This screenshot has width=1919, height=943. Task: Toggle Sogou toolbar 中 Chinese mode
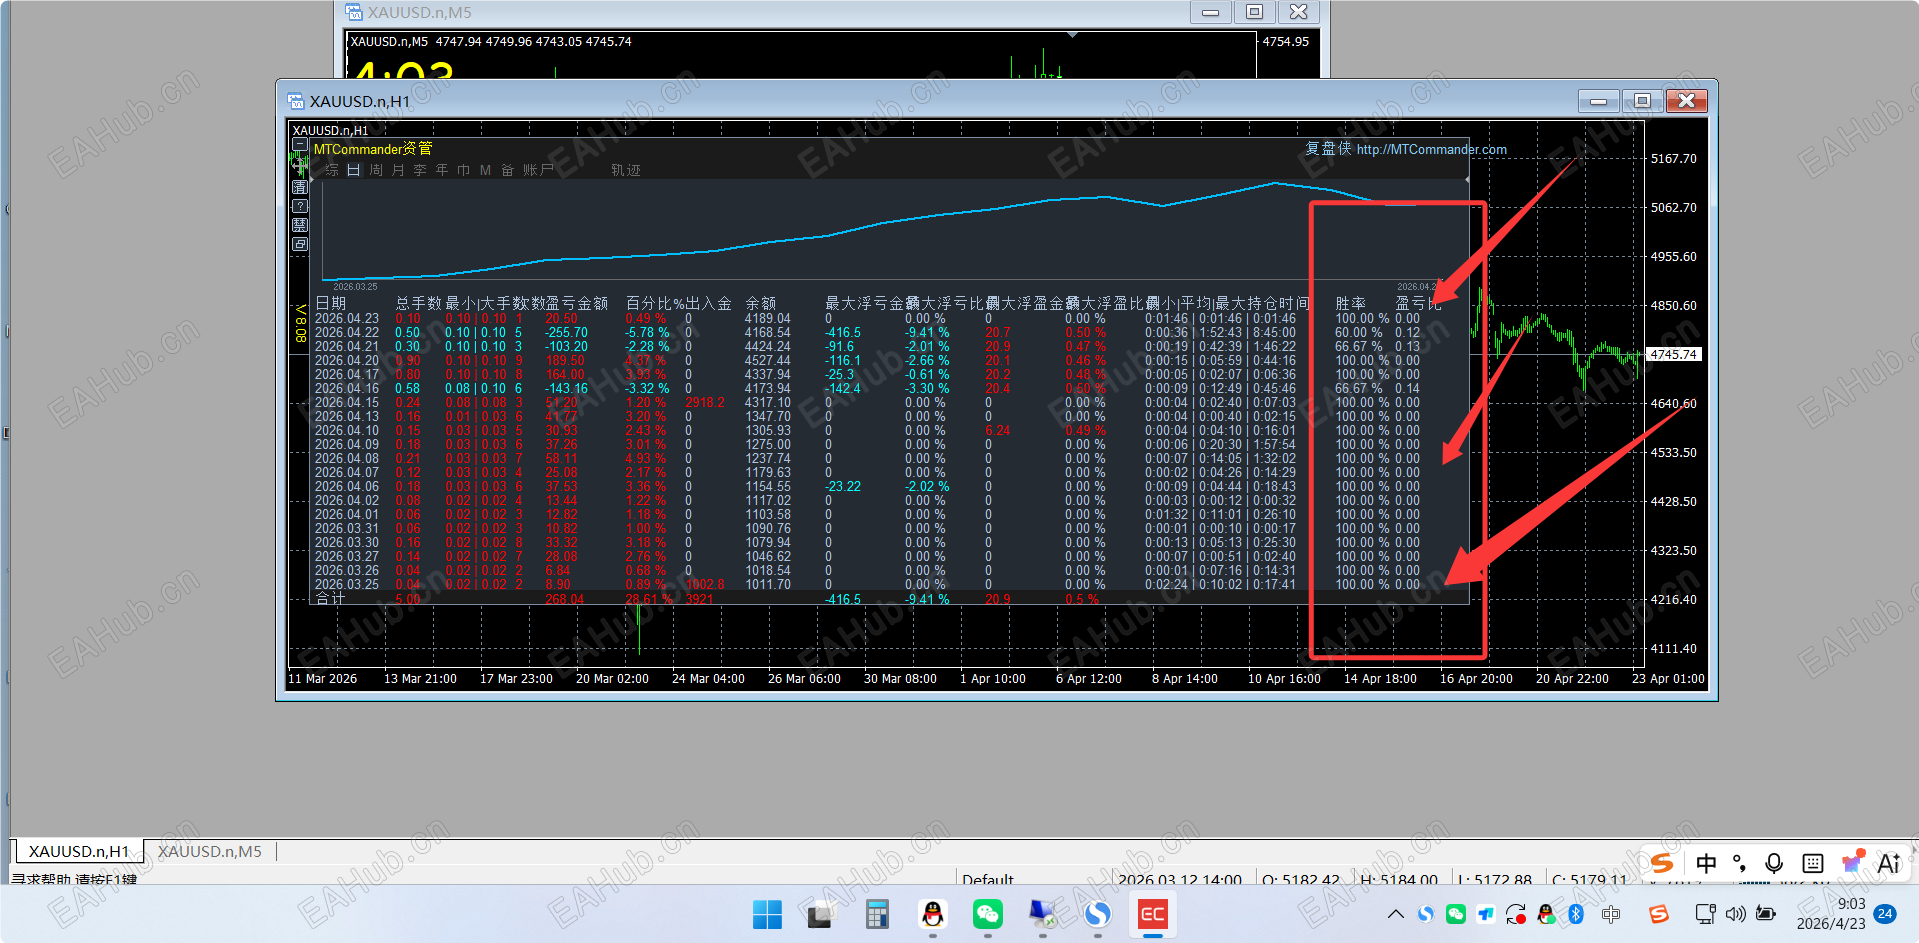tap(1706, 863)
